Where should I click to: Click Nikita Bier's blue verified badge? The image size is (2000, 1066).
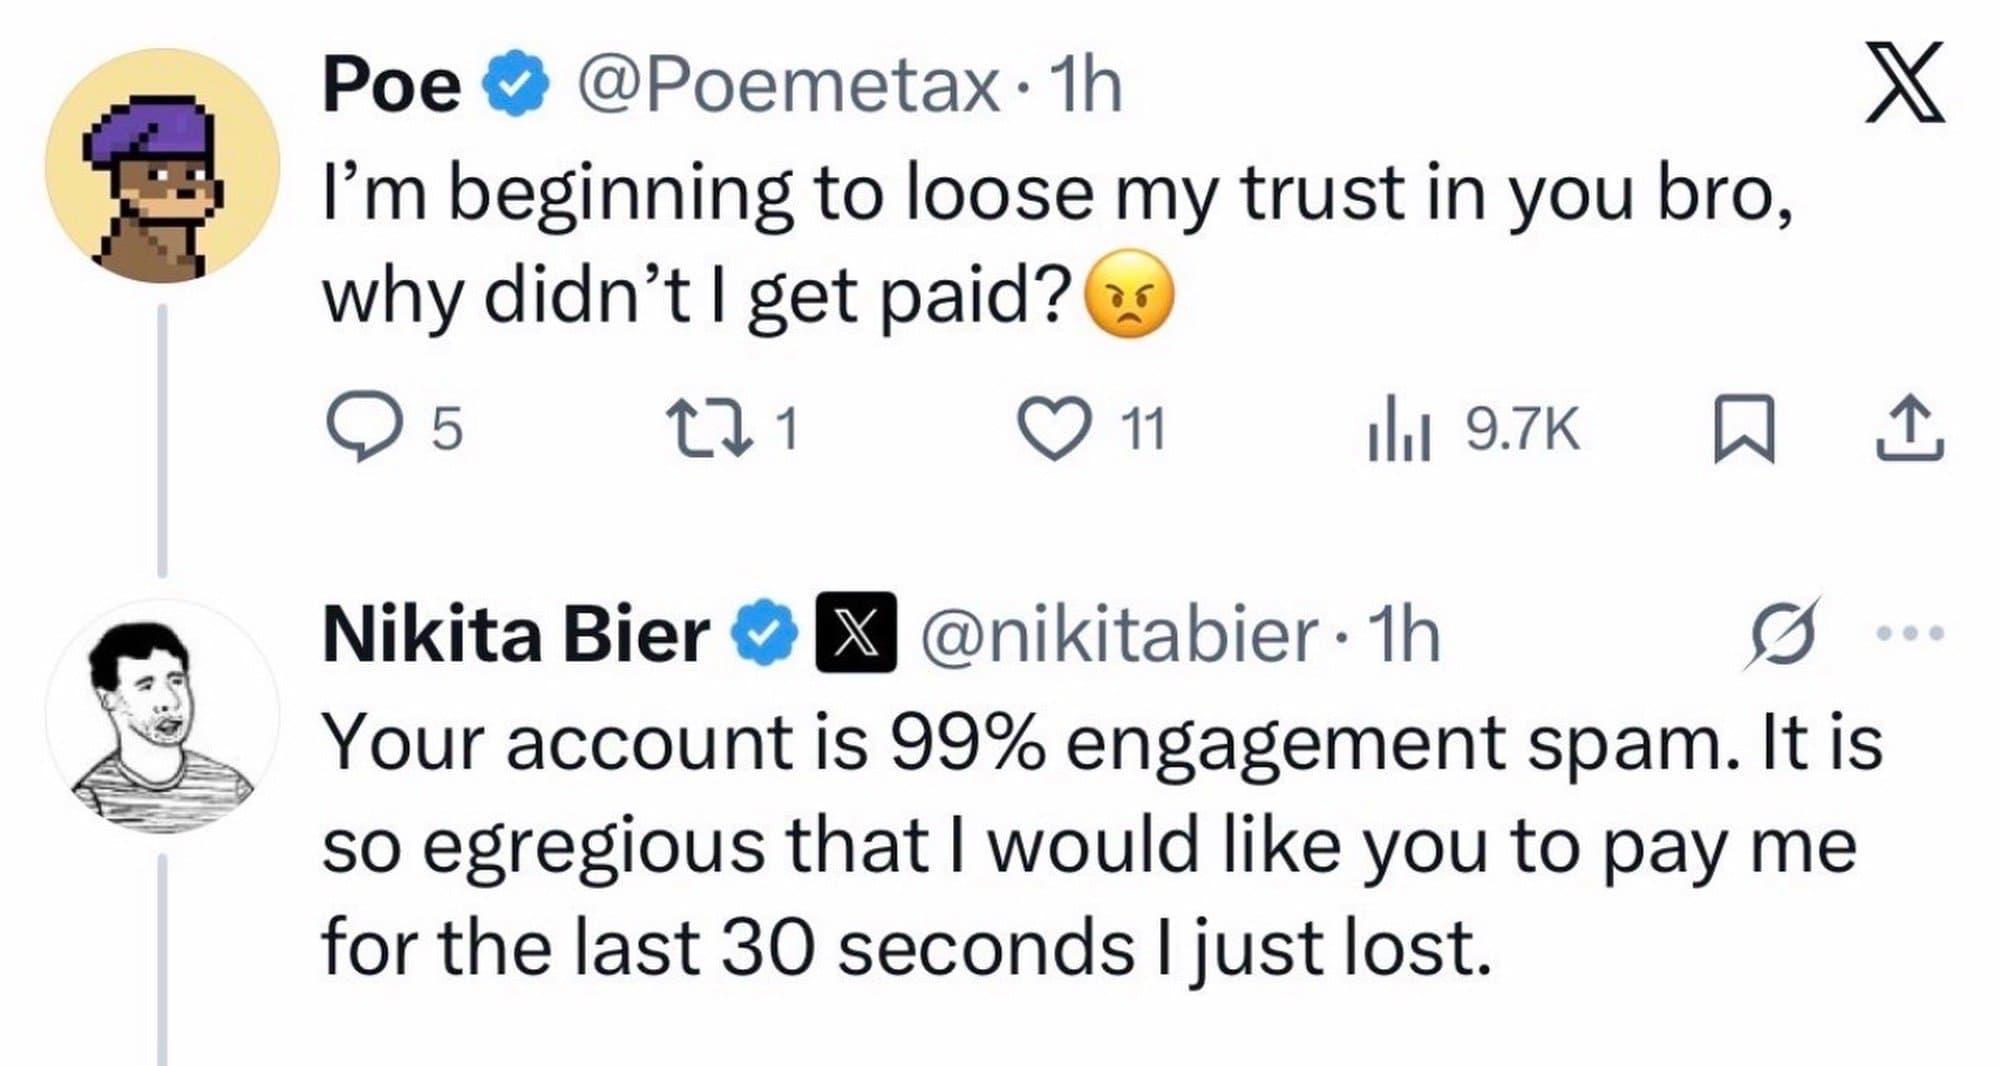click(x=767, y=633)
